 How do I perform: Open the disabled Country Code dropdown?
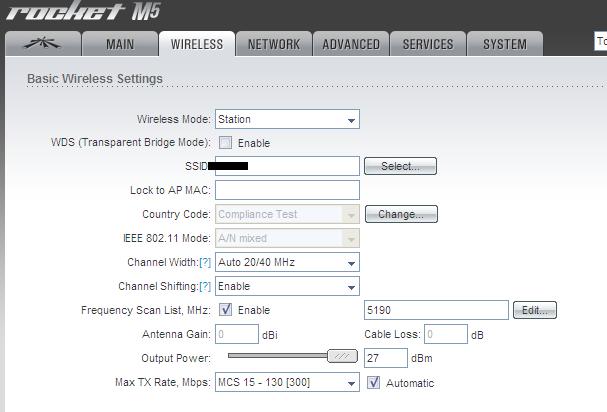pos(287,214)
